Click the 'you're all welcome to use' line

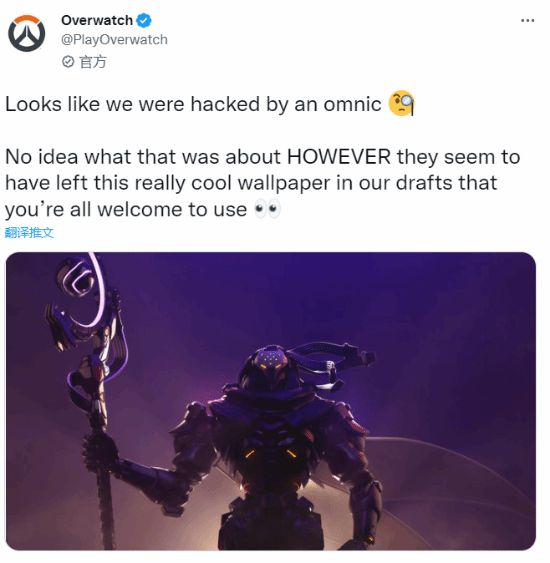tap(126, 210)
